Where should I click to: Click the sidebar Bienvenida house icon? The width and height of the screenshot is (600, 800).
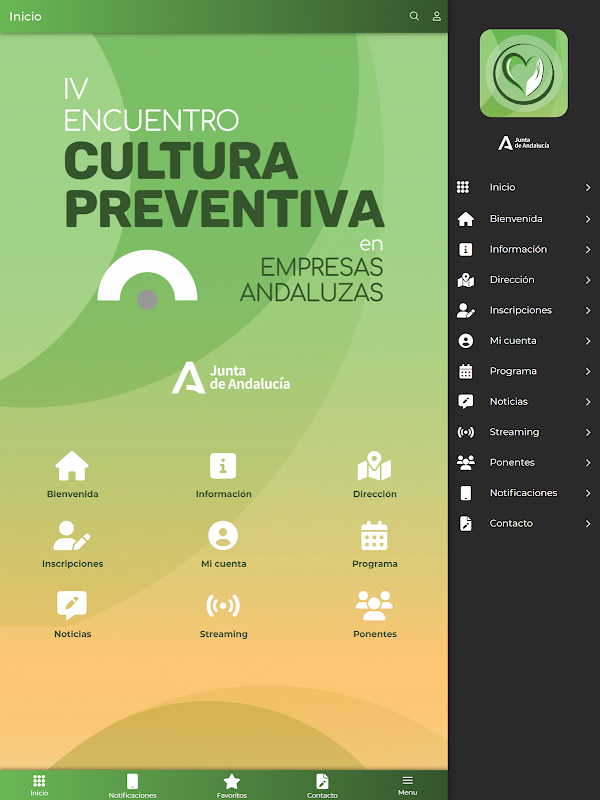[465, 219]
